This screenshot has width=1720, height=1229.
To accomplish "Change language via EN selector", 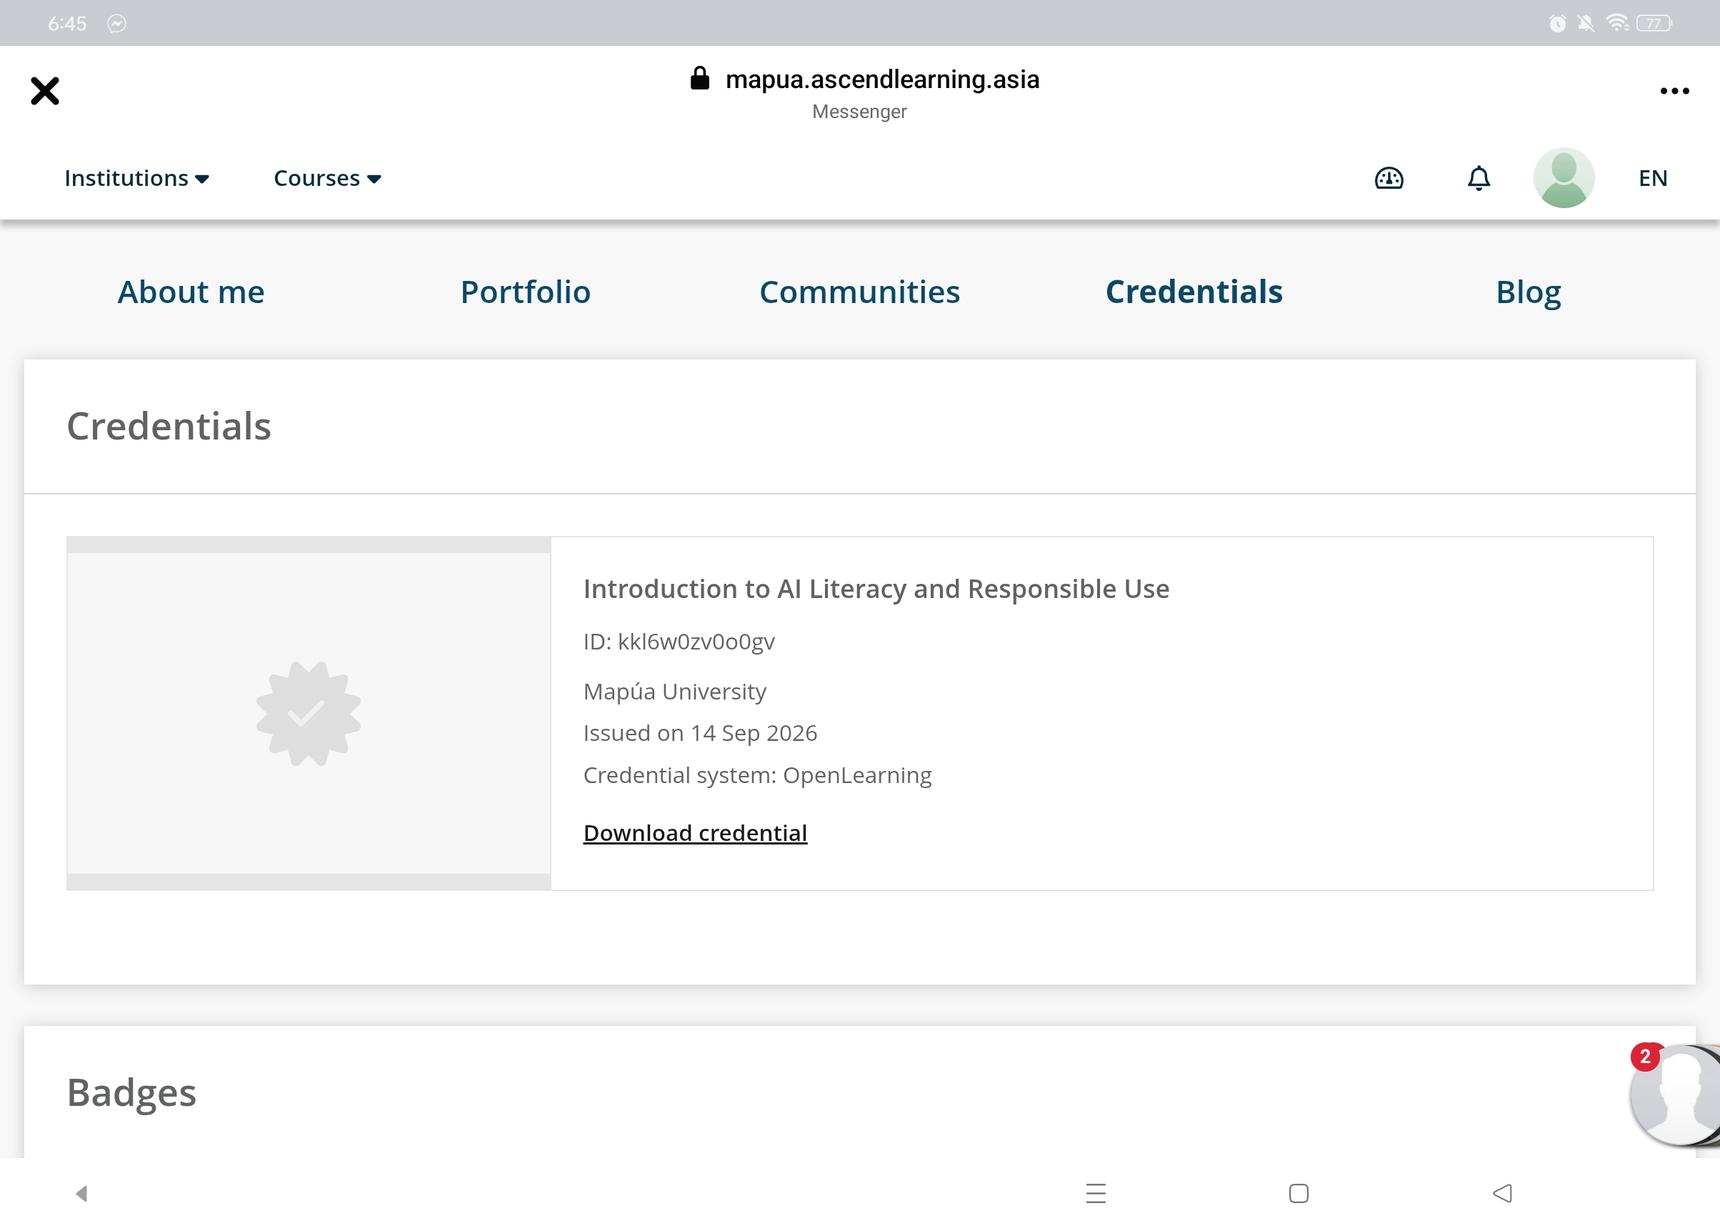I will pyautogui.click(x=1653, y=178).
